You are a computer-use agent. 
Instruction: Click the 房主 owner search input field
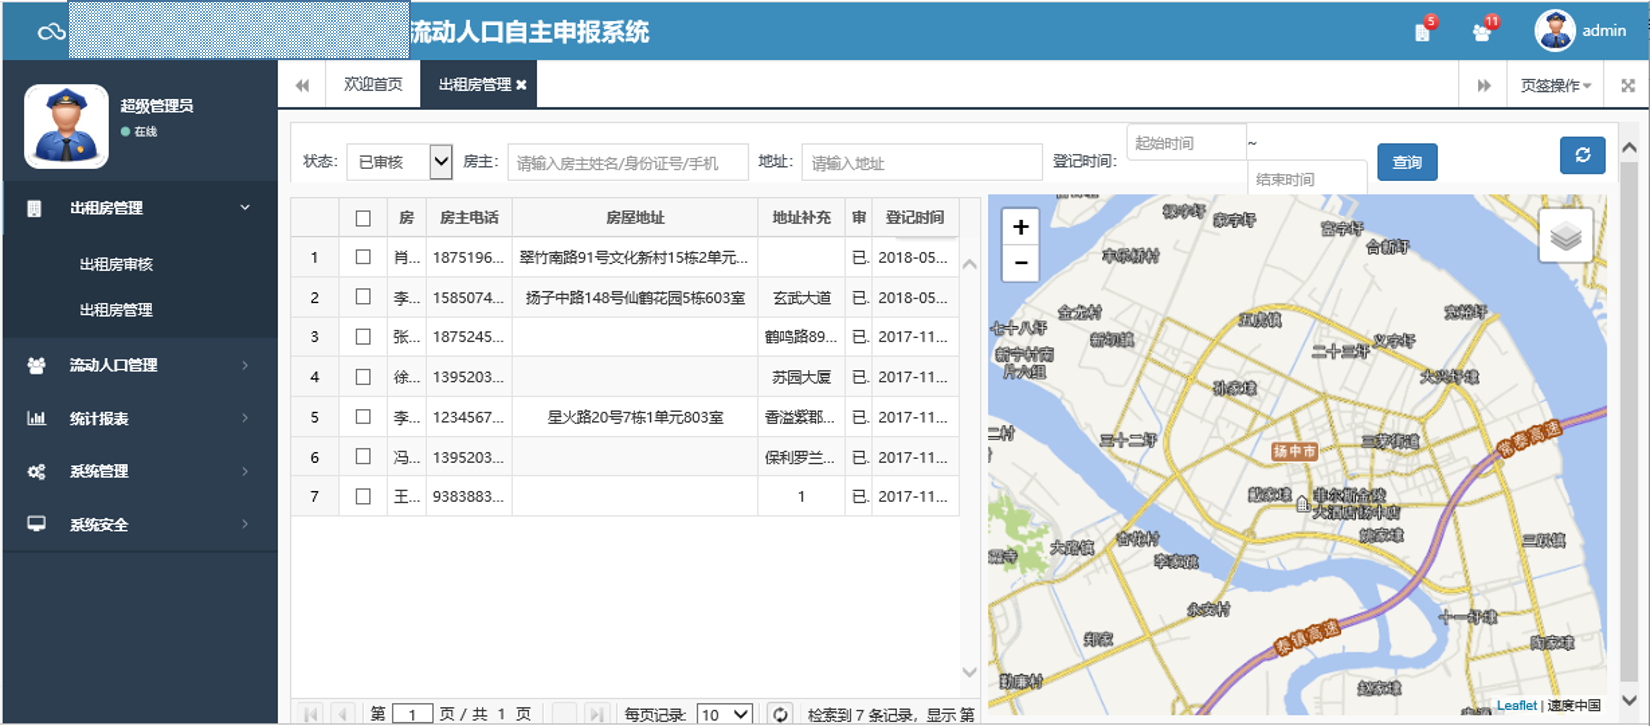[627, 163]
